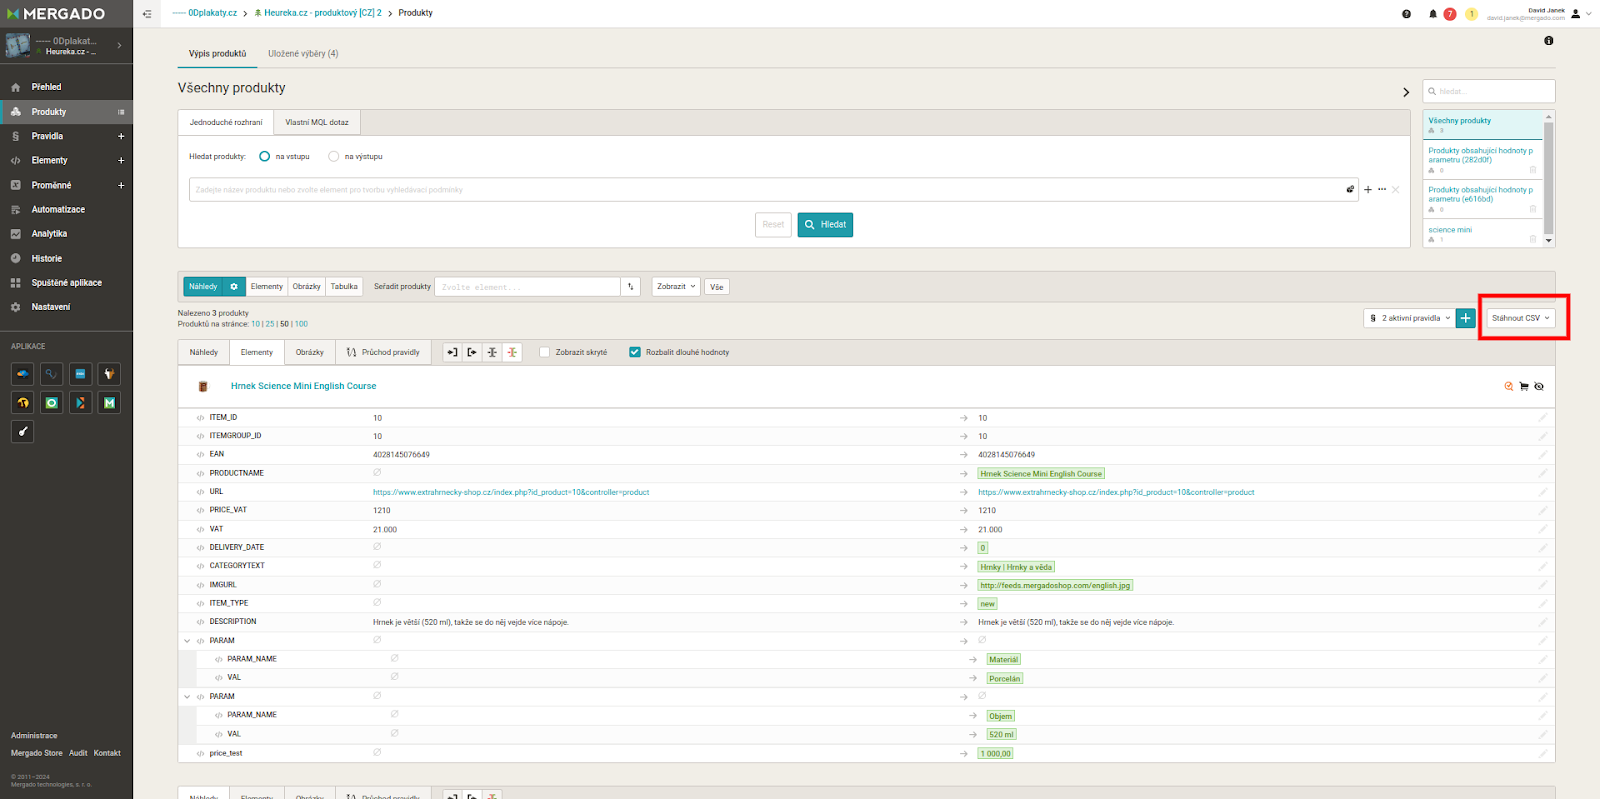The height and width of the screenshot is (799, 1600).
Task: Select the 'science mini' saved selection
Action: [1450, 230]
